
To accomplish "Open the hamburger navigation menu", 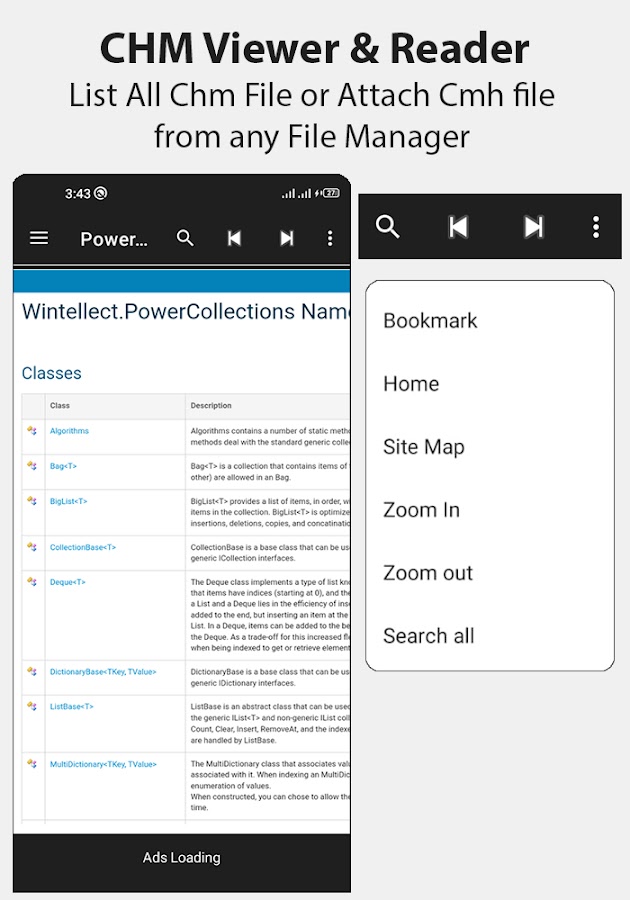I will click(x=39, y=238).
